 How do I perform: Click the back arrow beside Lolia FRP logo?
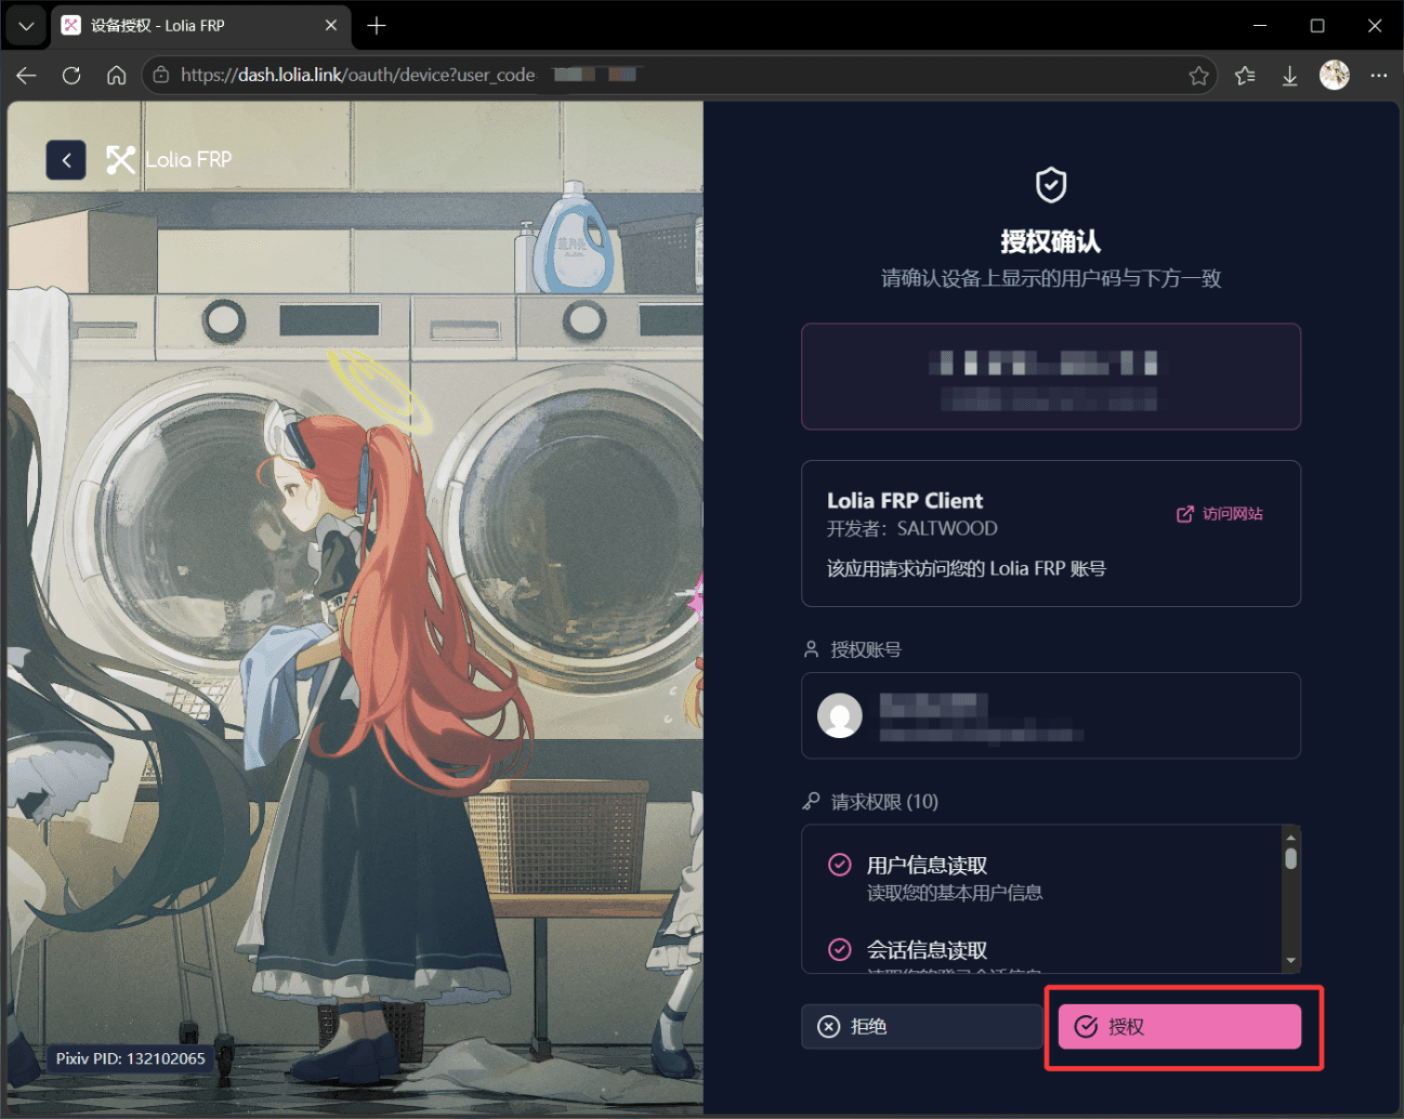click(66, 160)
